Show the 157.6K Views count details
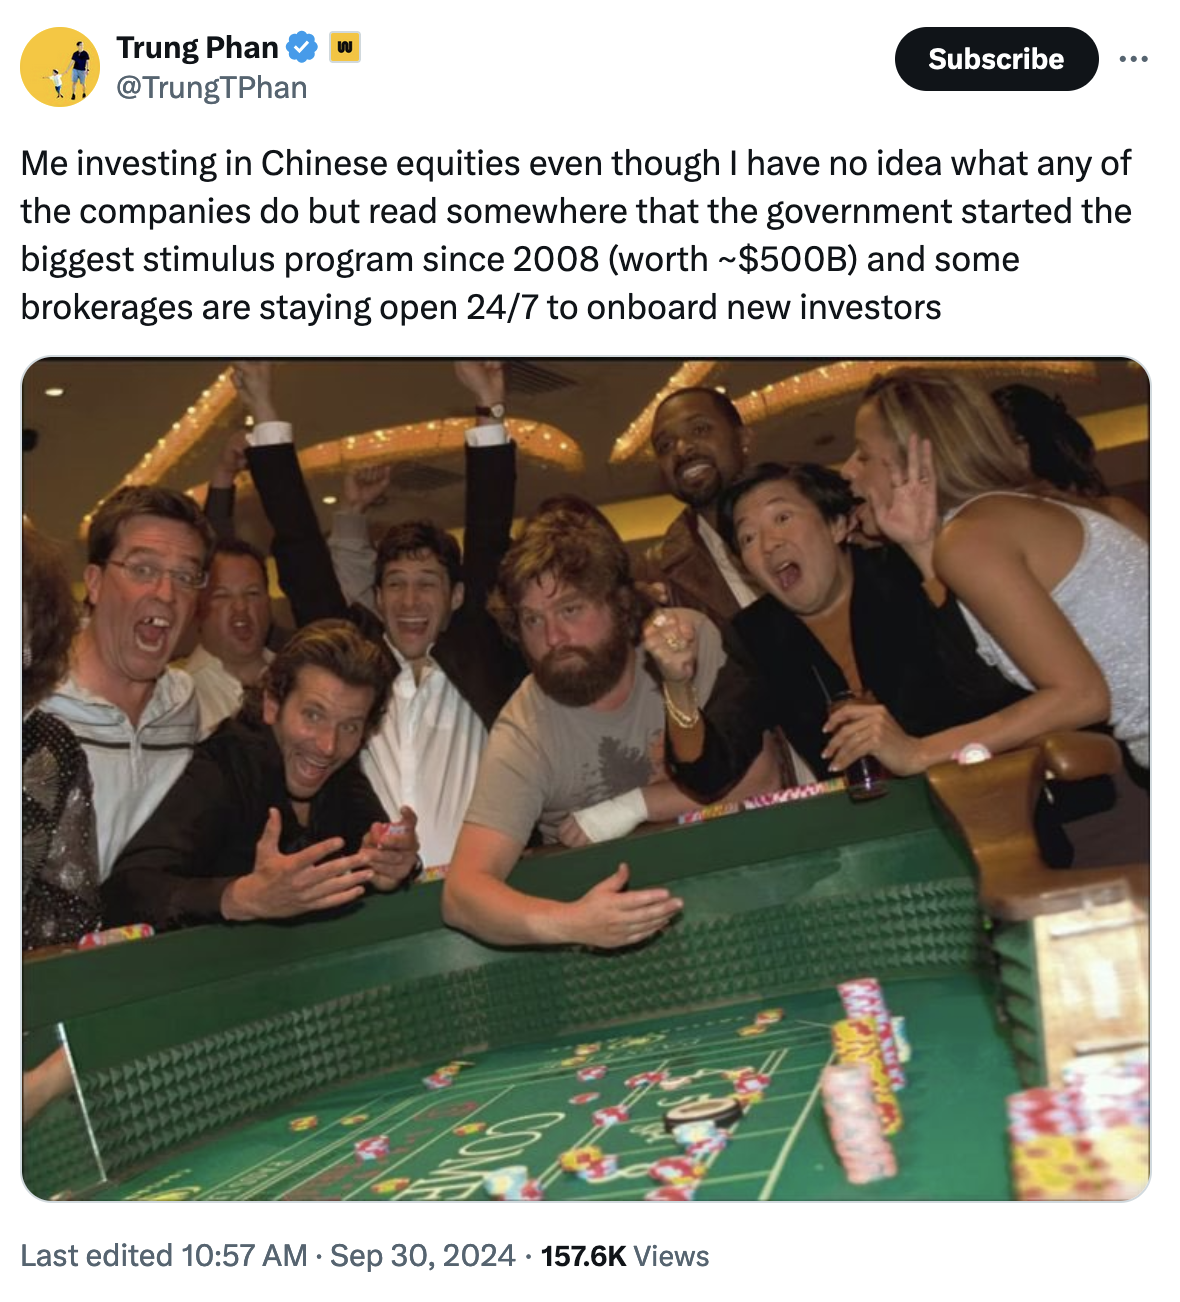Viewport: 1180px width, 1302px height. click(x=625, y=1255)
